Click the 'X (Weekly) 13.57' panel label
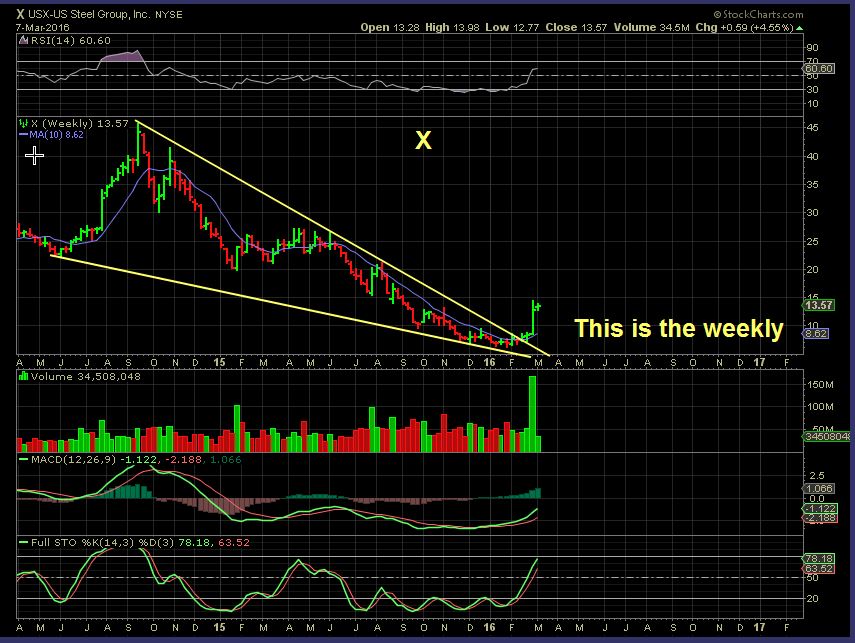 pyautogui.click(x=80, y=123)
